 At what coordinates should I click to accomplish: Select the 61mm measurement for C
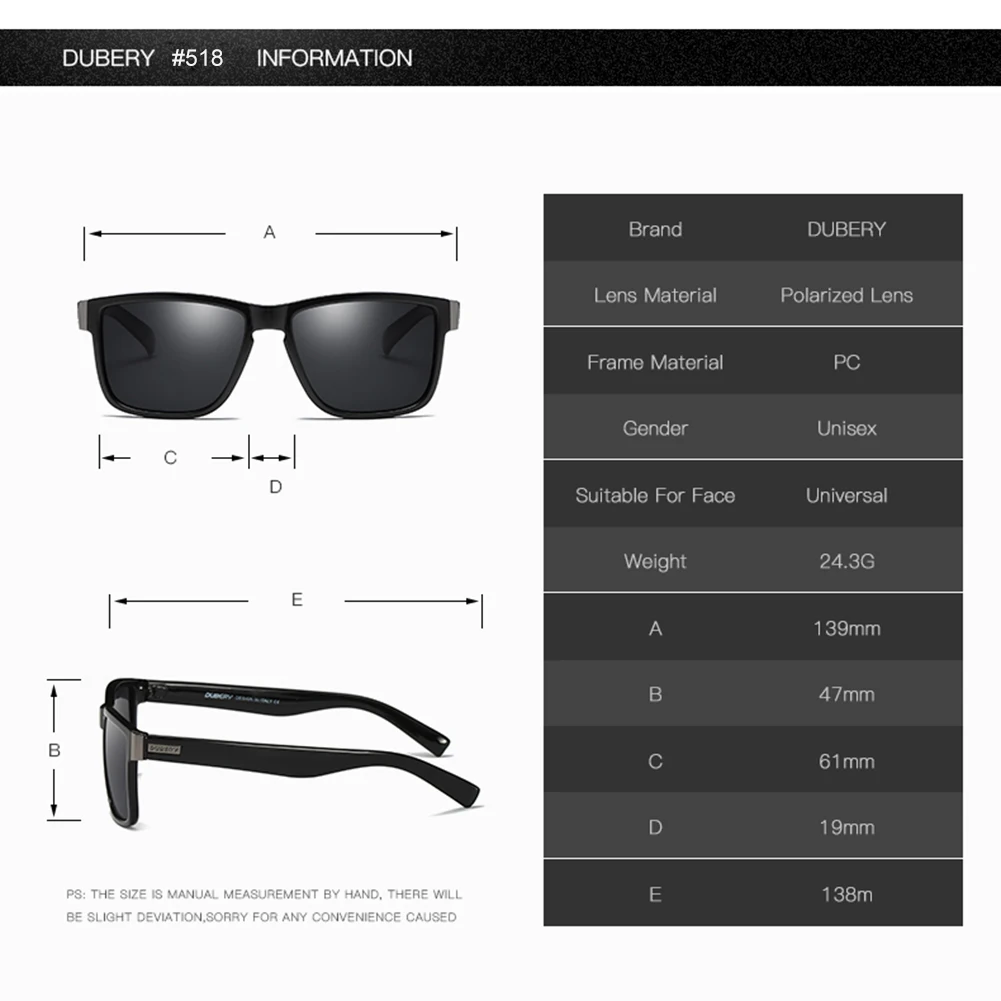[x=847, y=761]
